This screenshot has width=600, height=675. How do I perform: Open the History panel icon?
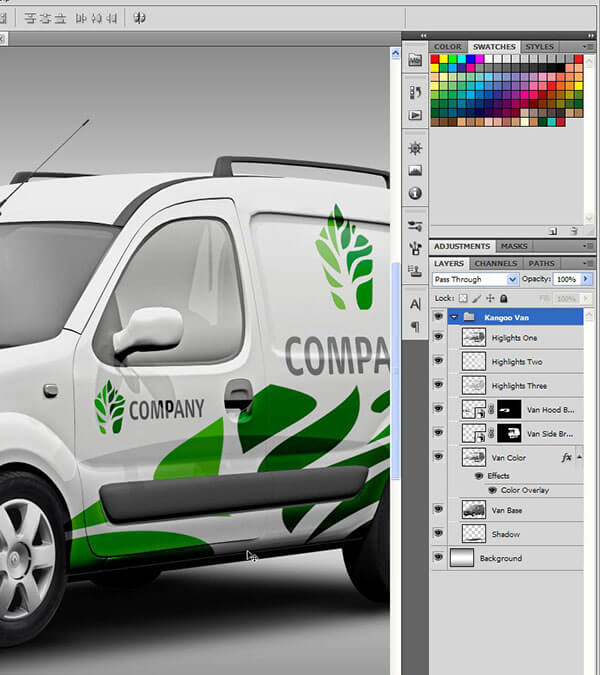[415, 92]
